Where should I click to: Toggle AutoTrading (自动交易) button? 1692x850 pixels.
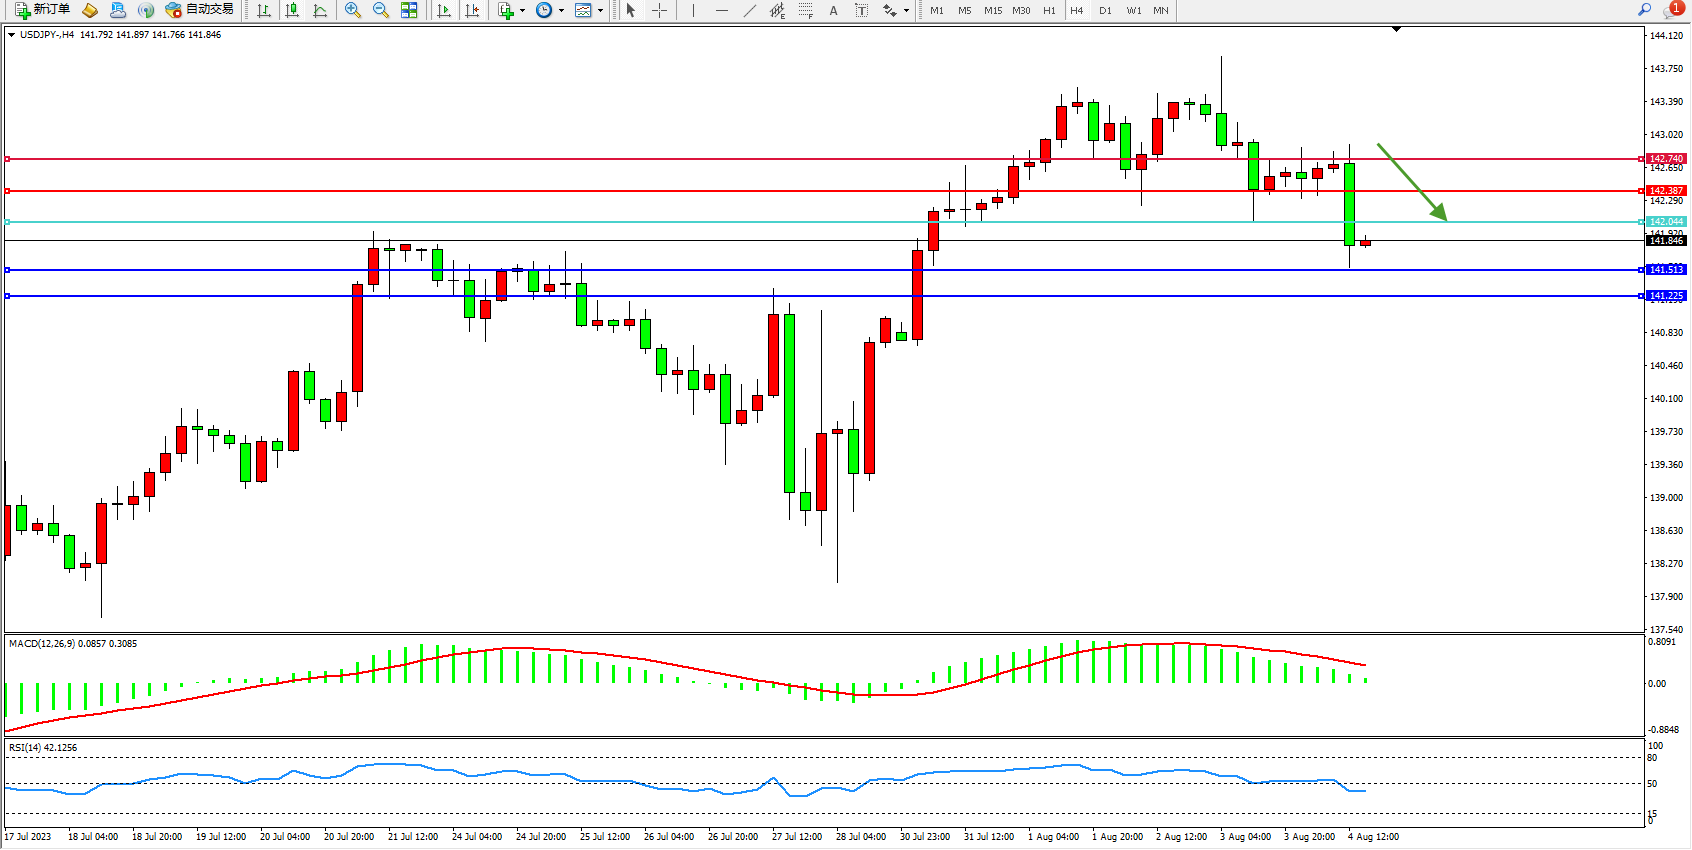[199, 10]
